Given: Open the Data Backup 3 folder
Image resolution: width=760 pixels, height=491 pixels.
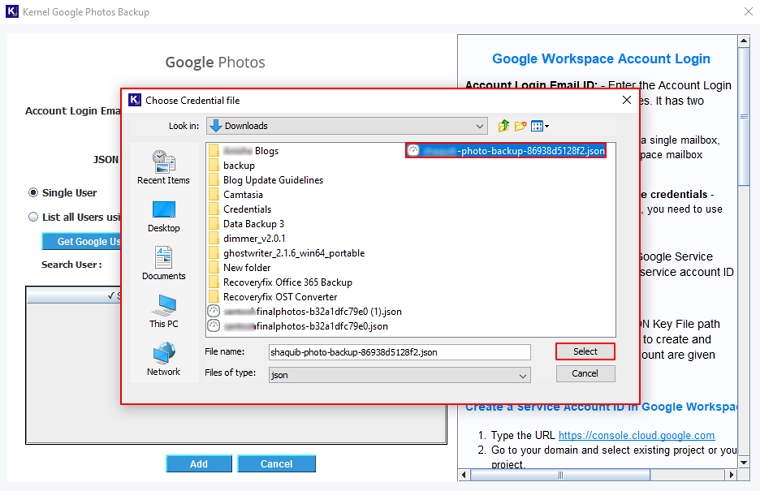Looking at the screenshot, I should tap(253, 224).
